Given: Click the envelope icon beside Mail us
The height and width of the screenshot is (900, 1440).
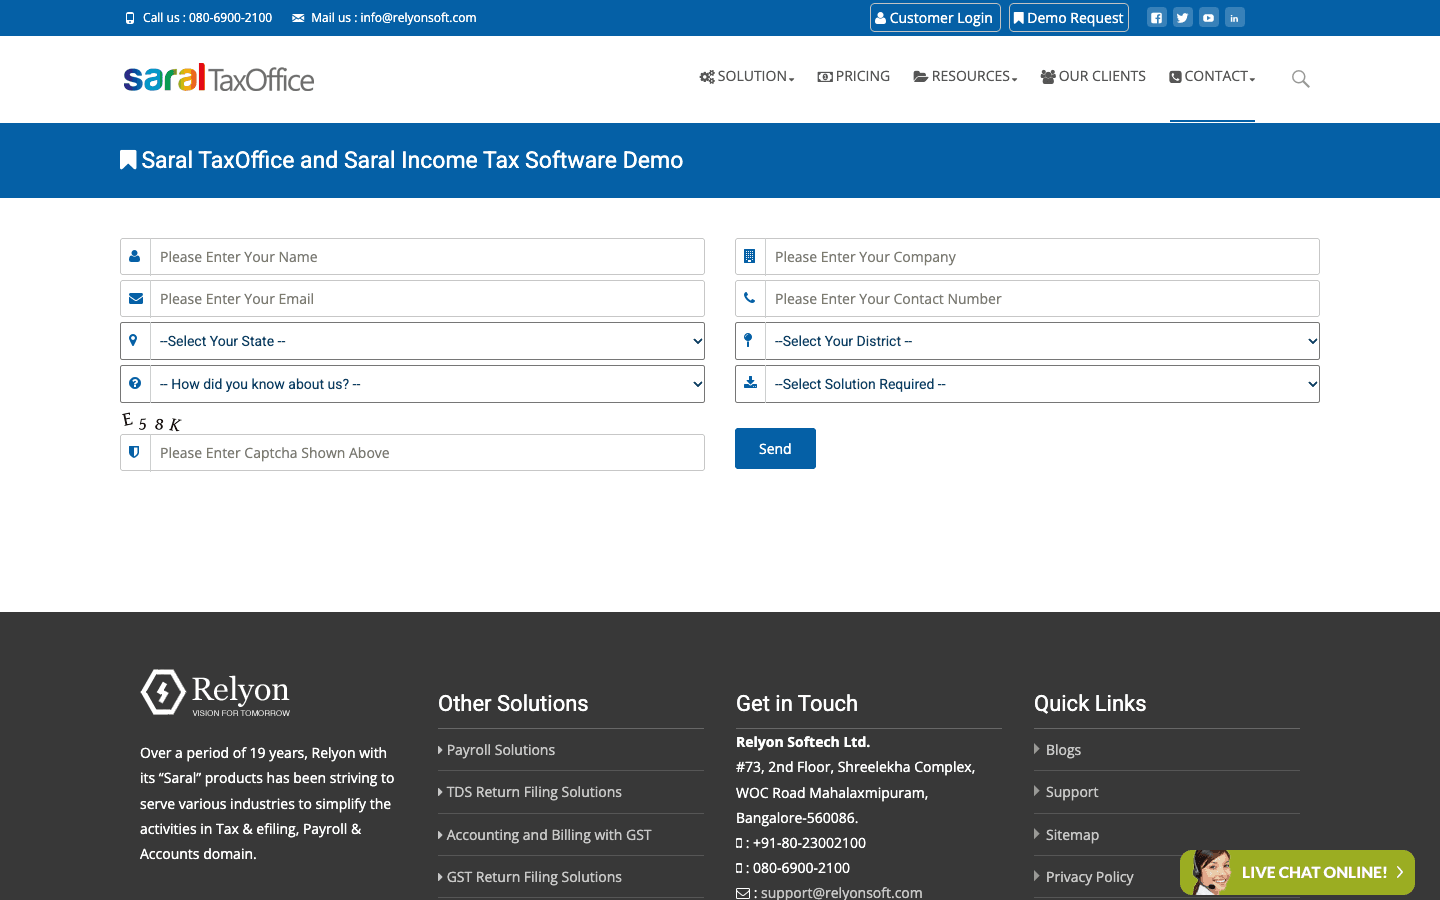Looking at the screenshot, I should (x=298, y=18).
